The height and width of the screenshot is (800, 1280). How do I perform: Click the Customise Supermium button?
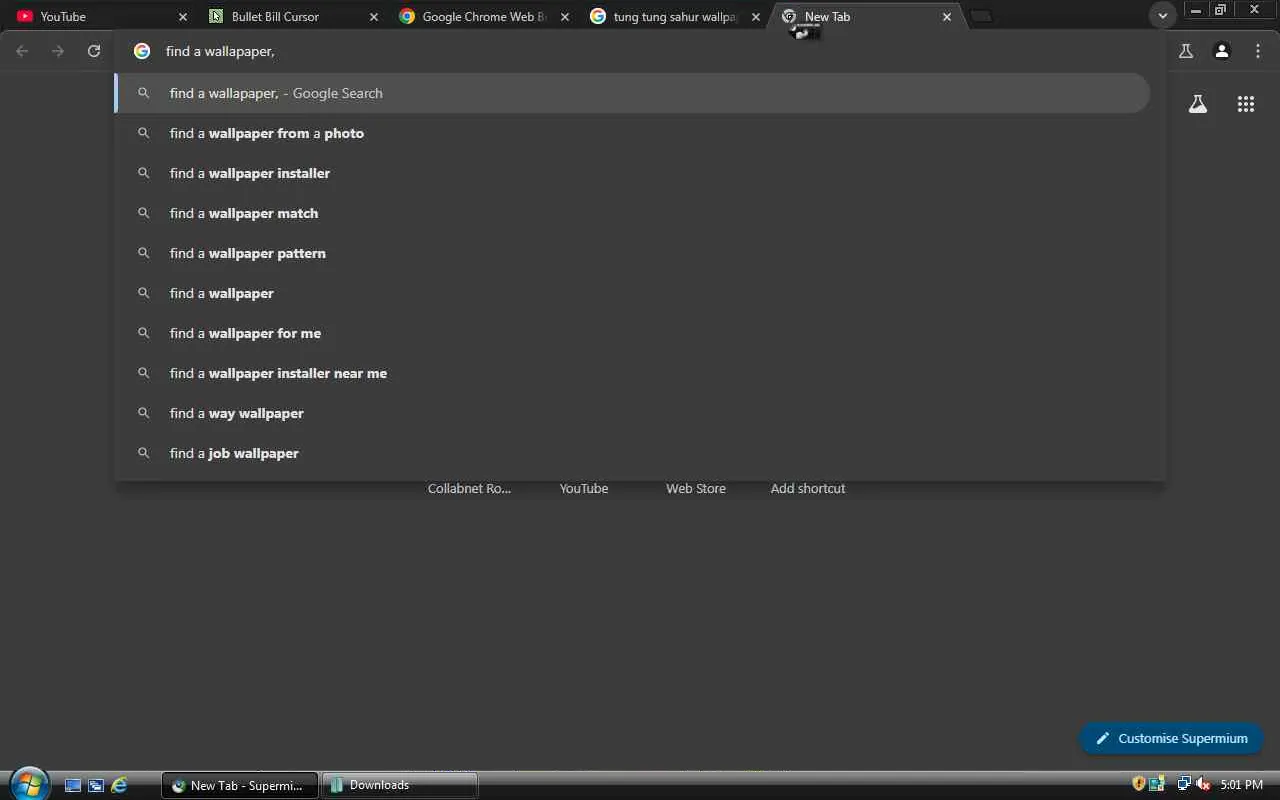tap(1171, 738)
